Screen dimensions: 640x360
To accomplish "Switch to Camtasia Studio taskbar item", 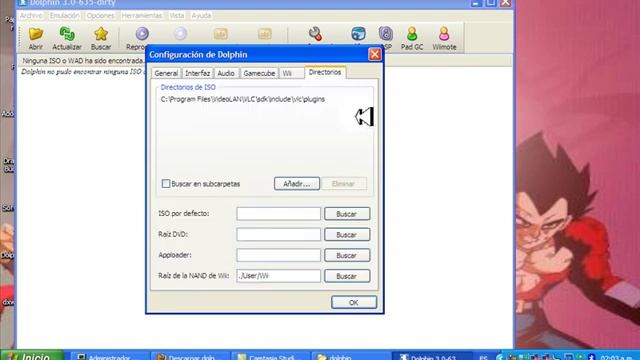I will click(x=270, y=356).
